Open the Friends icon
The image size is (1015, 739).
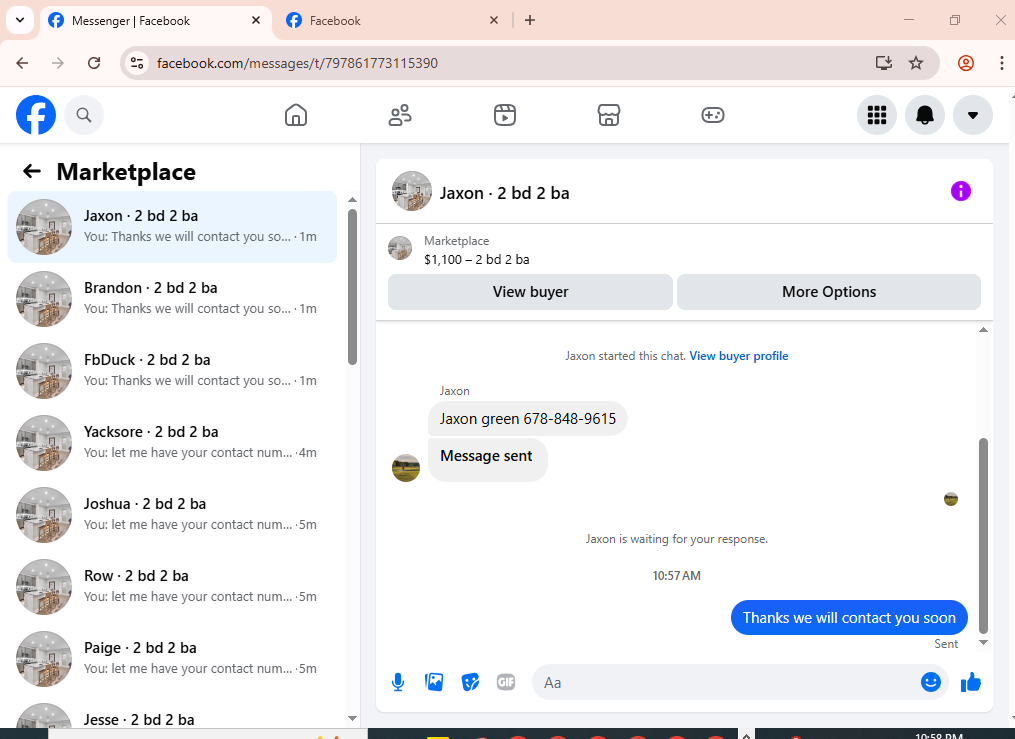pyautogui.click(x=400, y=115)
